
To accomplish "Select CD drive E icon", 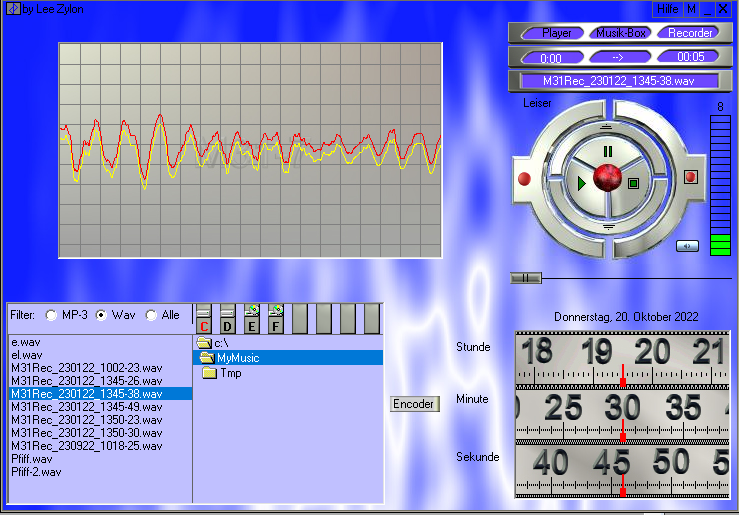I will (x=251, y=319).
